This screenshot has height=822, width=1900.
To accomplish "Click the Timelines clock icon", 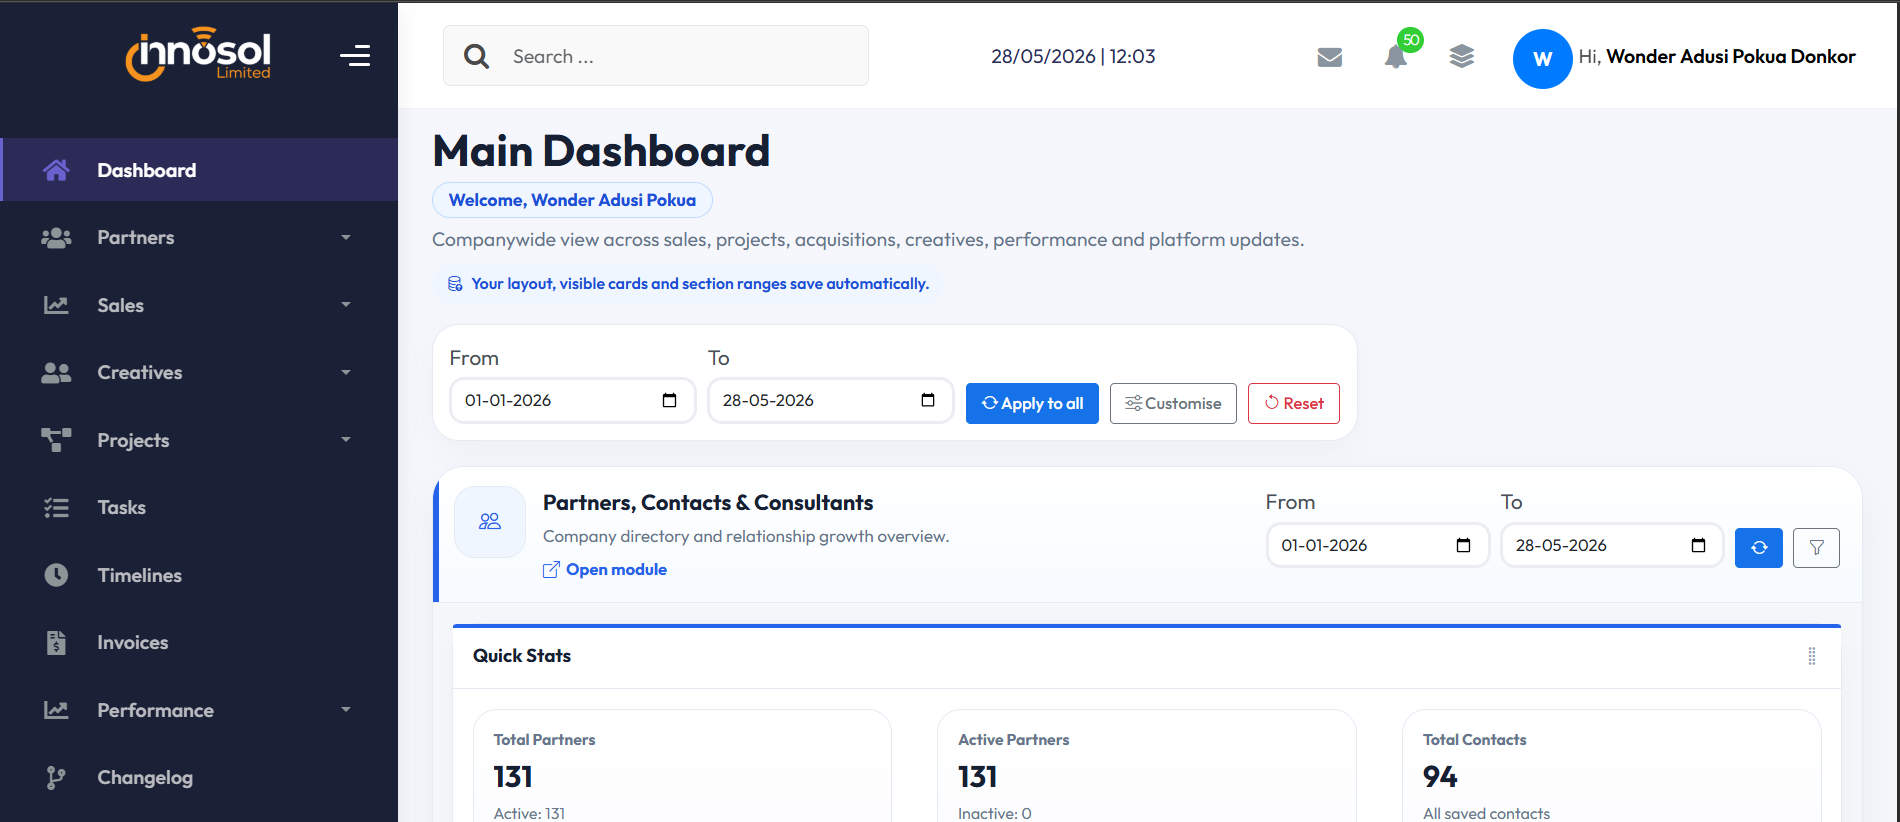I will [x=56, y=575].
